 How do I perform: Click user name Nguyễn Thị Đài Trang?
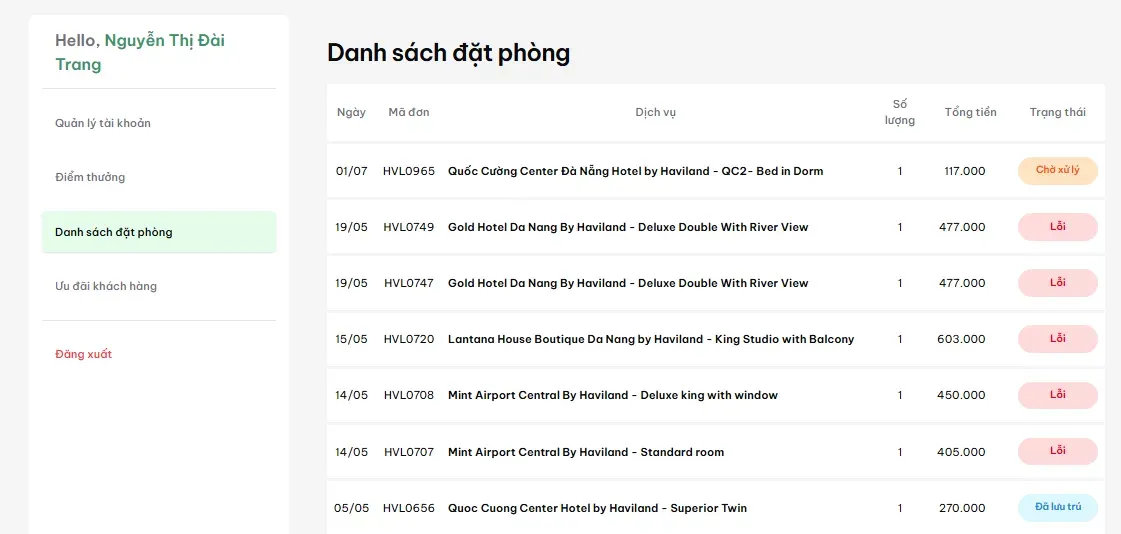coord(140,53)
